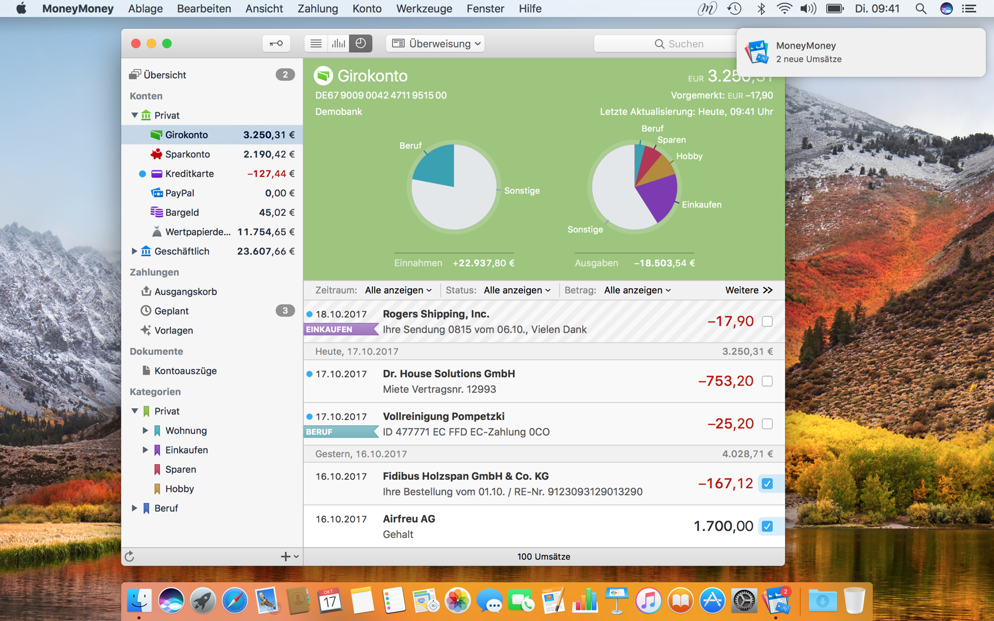This screenshot has width=994, height=621.
Task: Open the Betrag filter dropdown
Action: pyautogui.click(x=637, y=290)
